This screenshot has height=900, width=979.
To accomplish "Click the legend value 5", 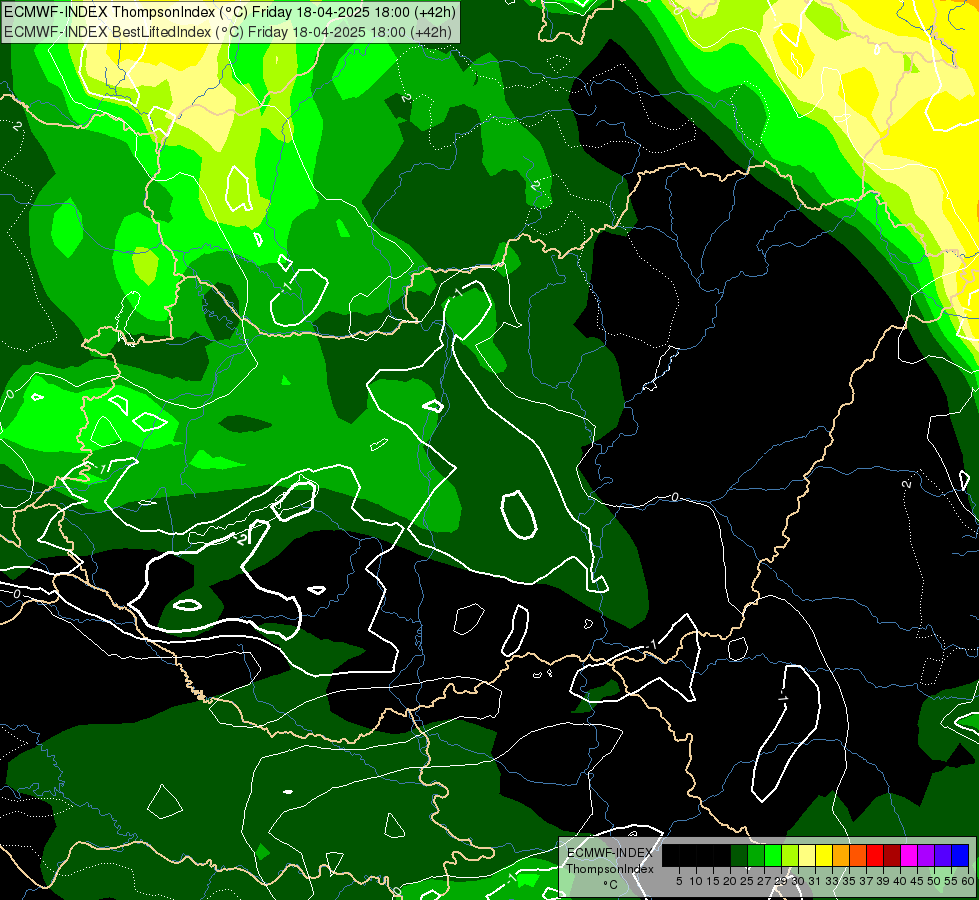I will coord(679,881).
